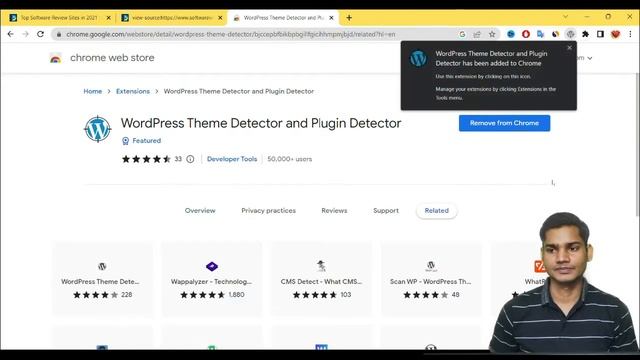Click the five-star rating of the extension

pos(146,159)
